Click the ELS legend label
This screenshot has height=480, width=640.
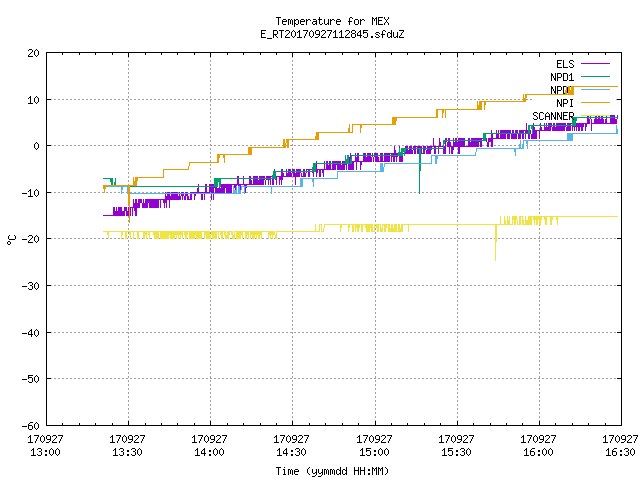(565, 64)
